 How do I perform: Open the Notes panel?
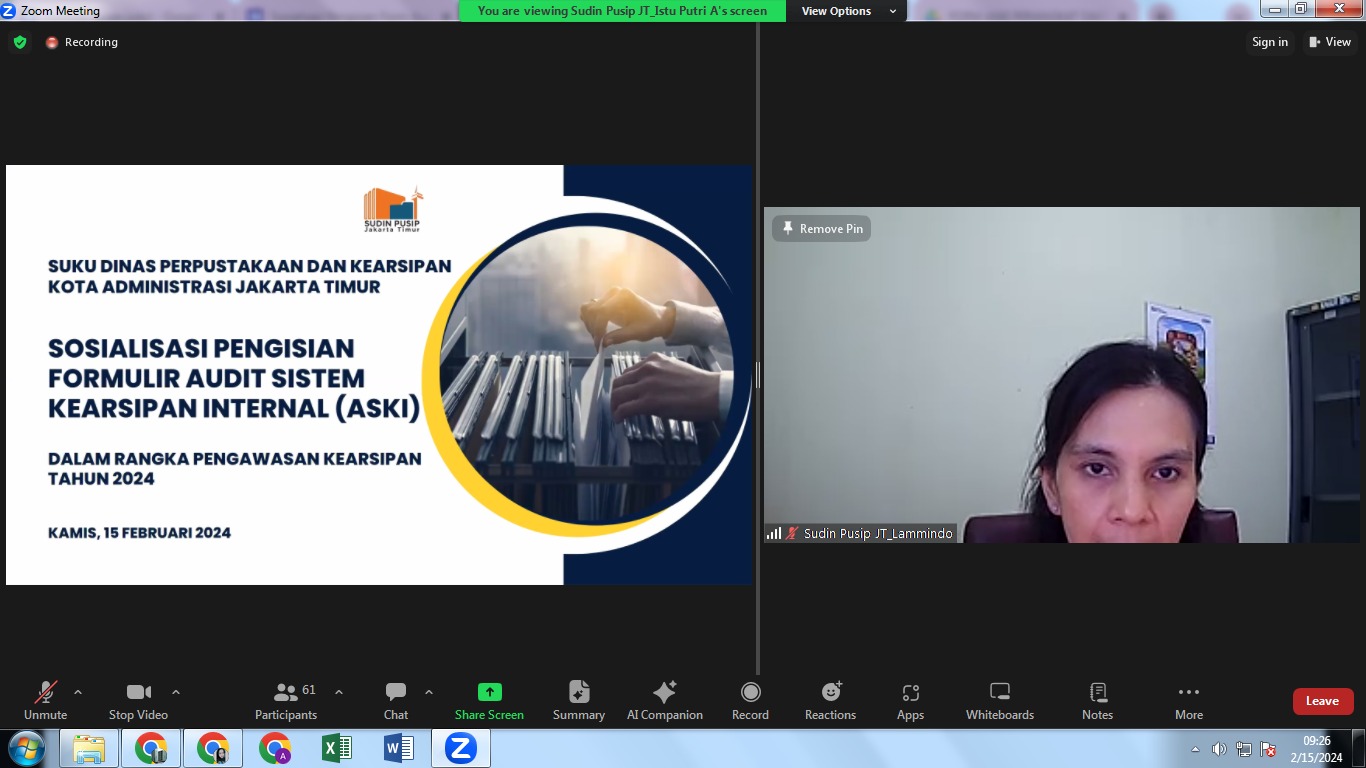click(x=1097, y=700)
